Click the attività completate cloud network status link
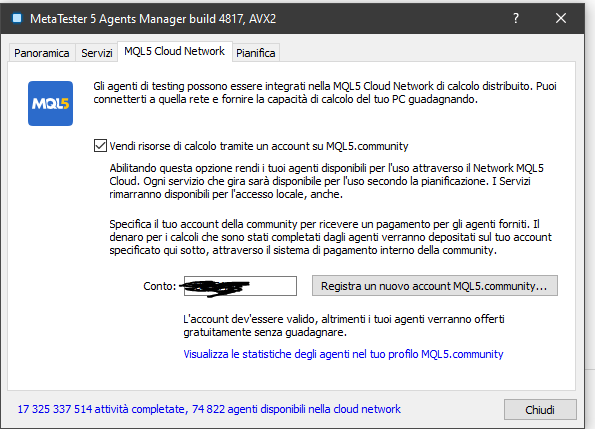This screenshot has width=595, height=429. 209,409
